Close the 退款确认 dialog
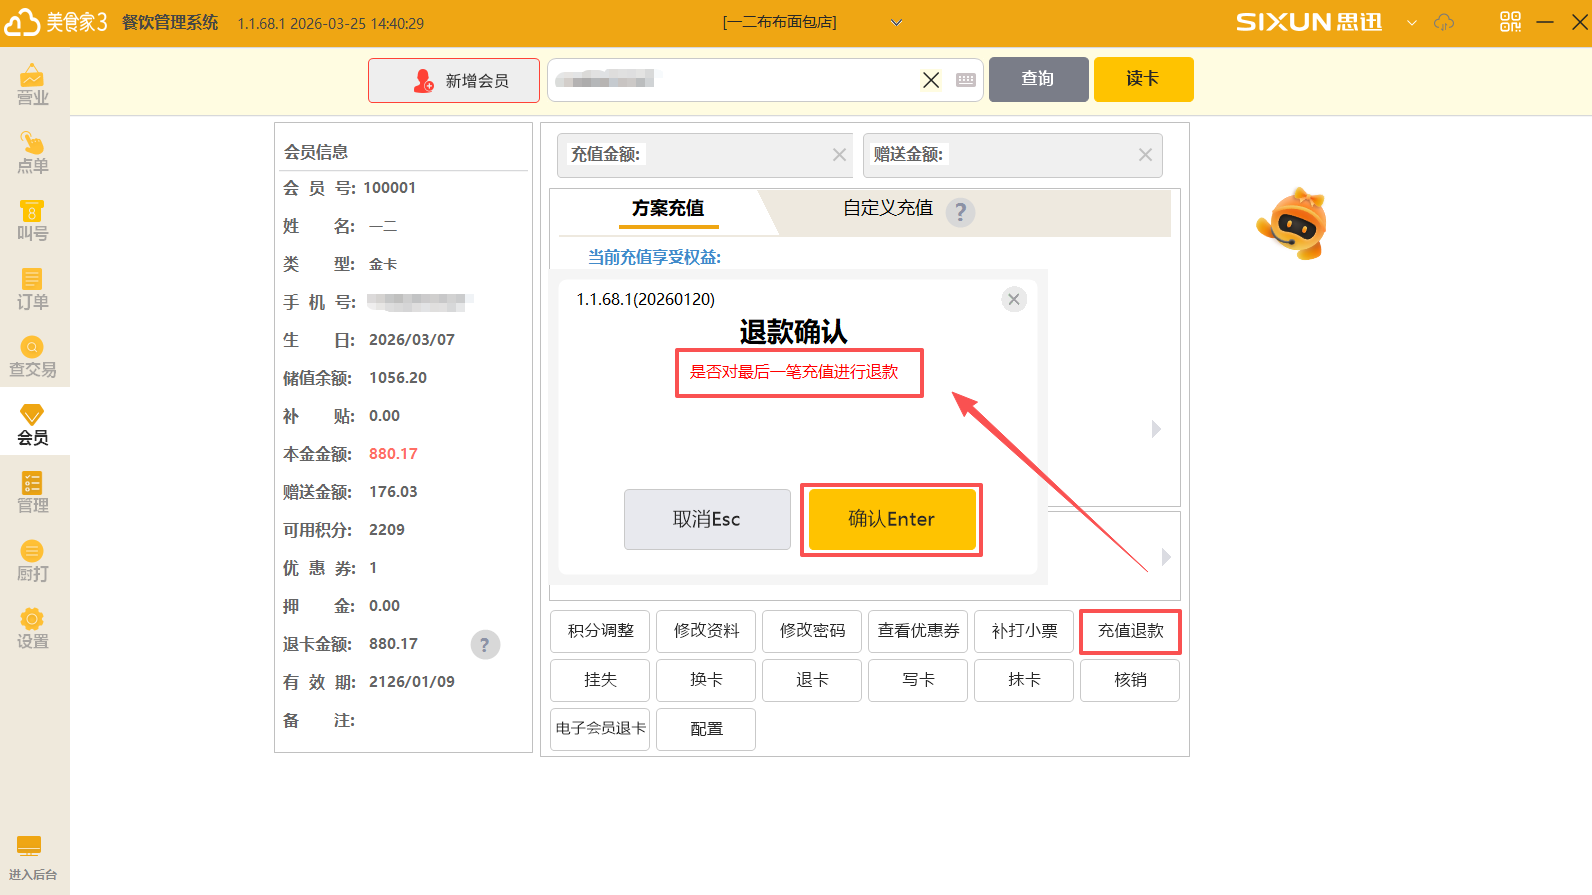 (x=1013, y=299)
